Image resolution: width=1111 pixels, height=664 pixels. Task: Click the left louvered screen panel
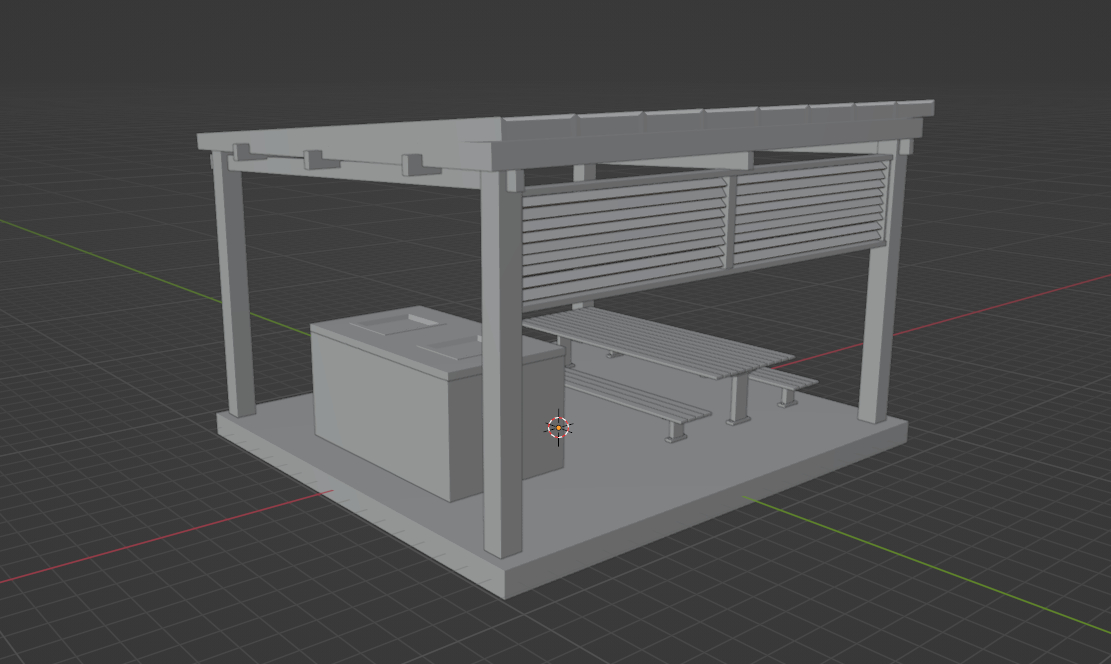tap(624, 236)
